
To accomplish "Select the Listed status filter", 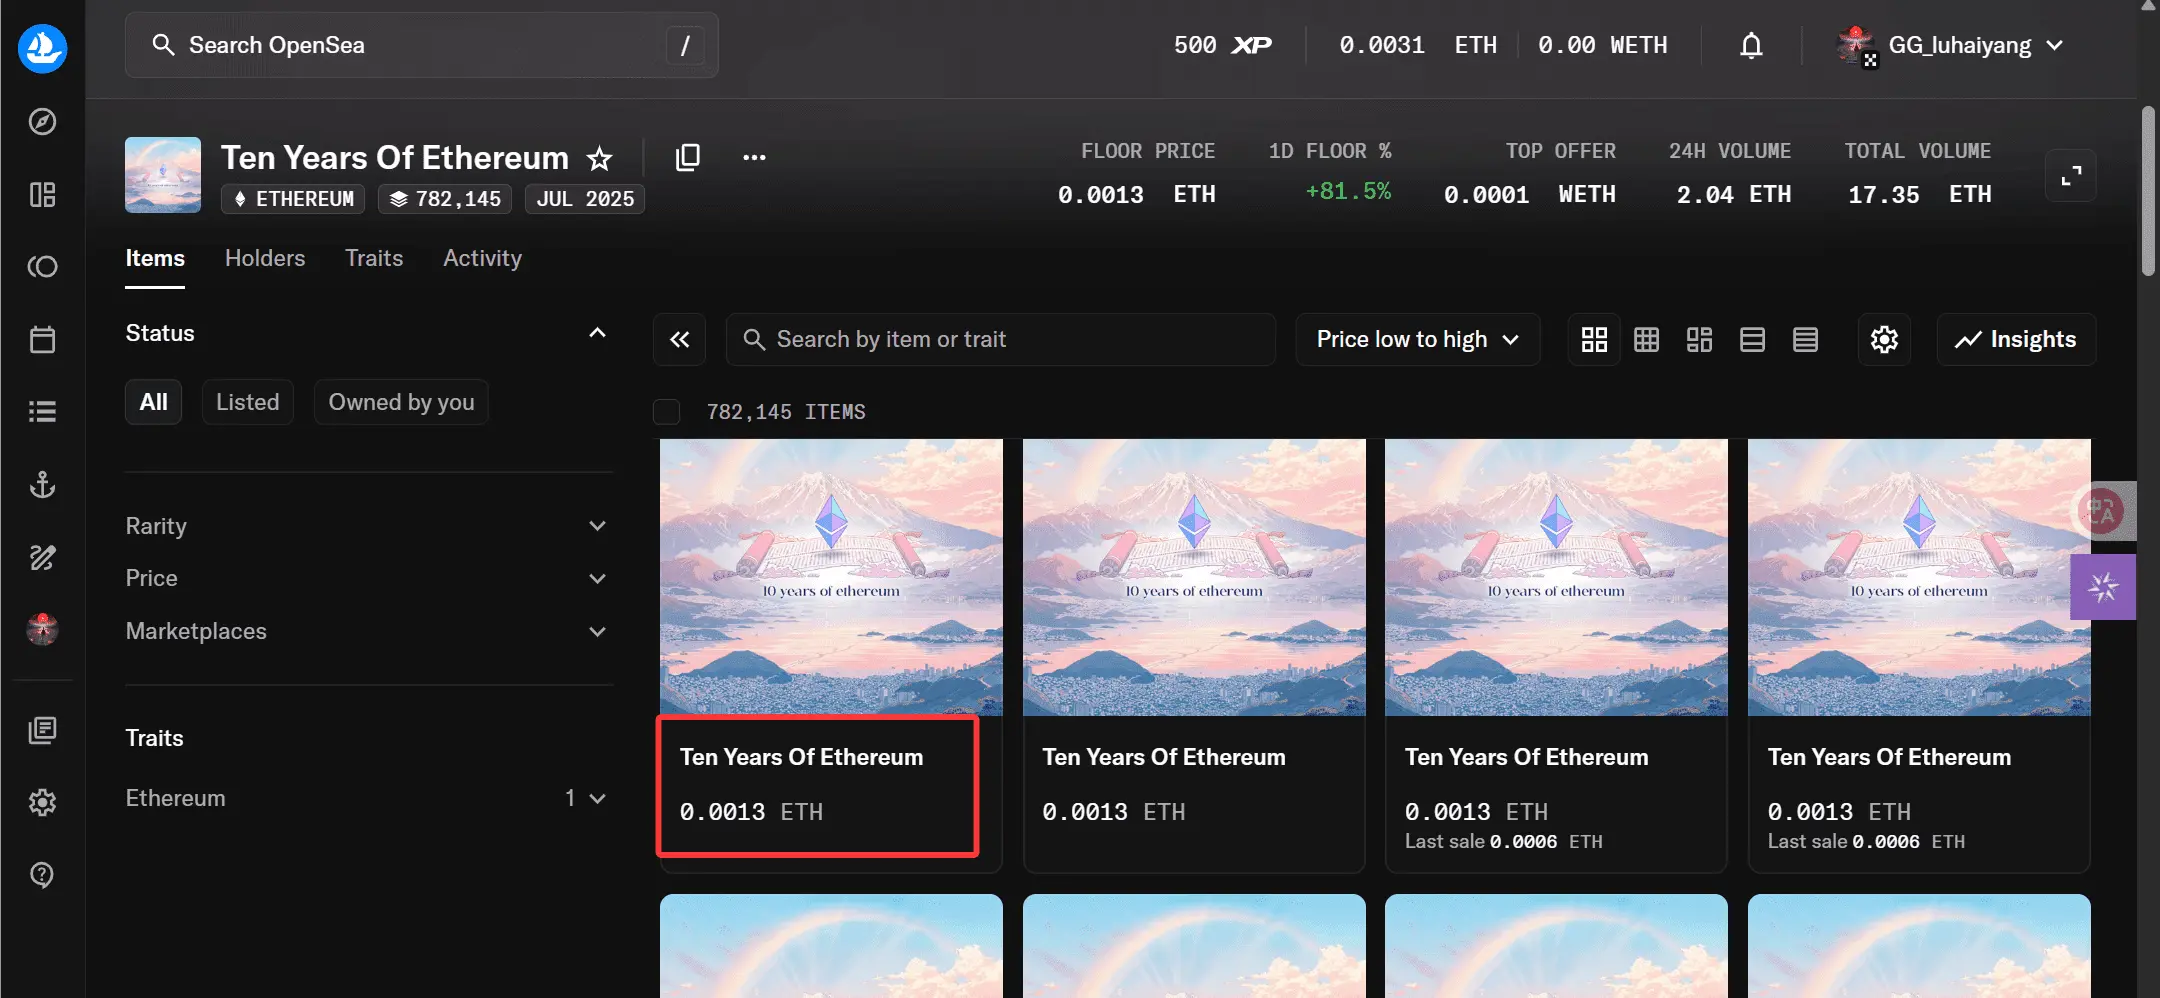I will click(248, 402).
